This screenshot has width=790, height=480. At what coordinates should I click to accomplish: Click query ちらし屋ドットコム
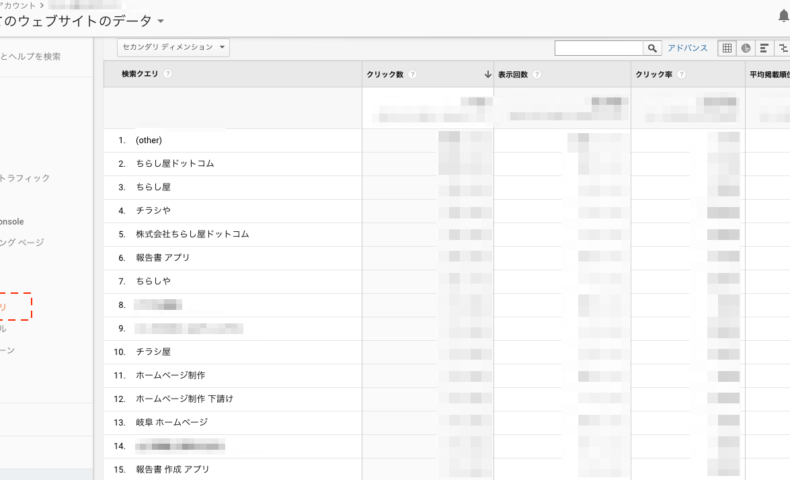(x=175, y=163)
